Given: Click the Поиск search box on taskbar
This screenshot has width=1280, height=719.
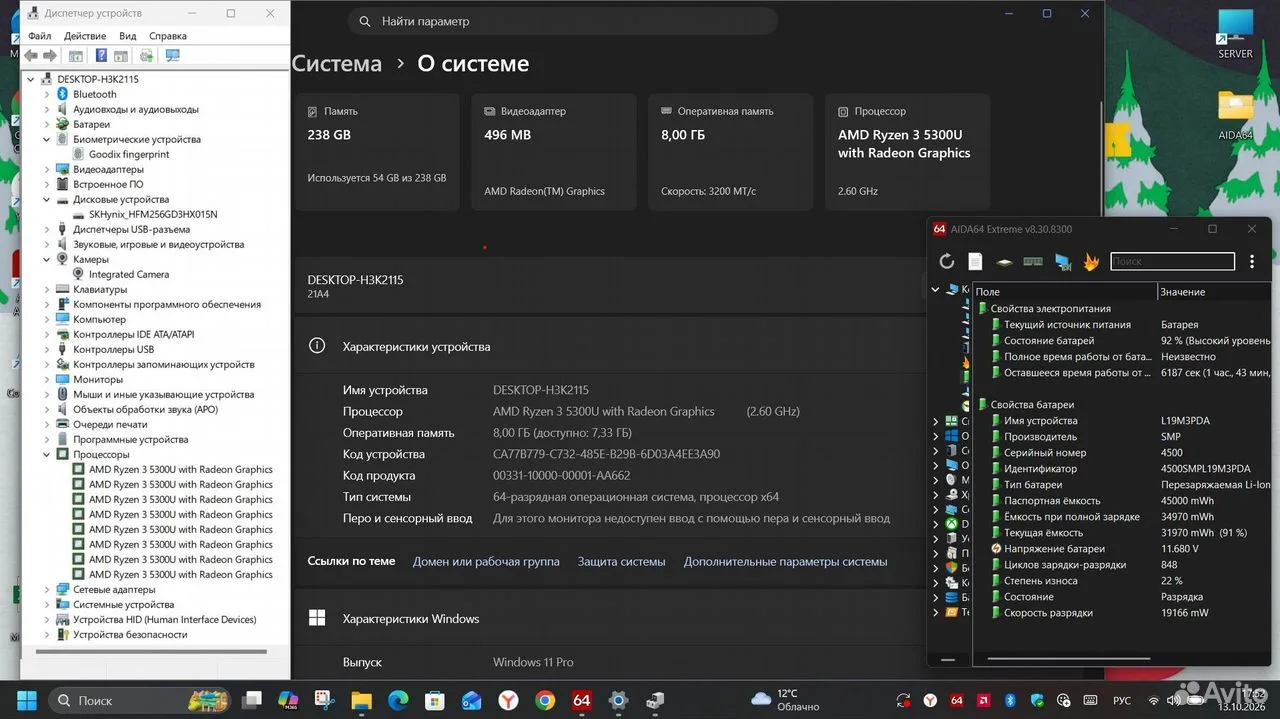Looking at the screenshot, I should 142,700.
